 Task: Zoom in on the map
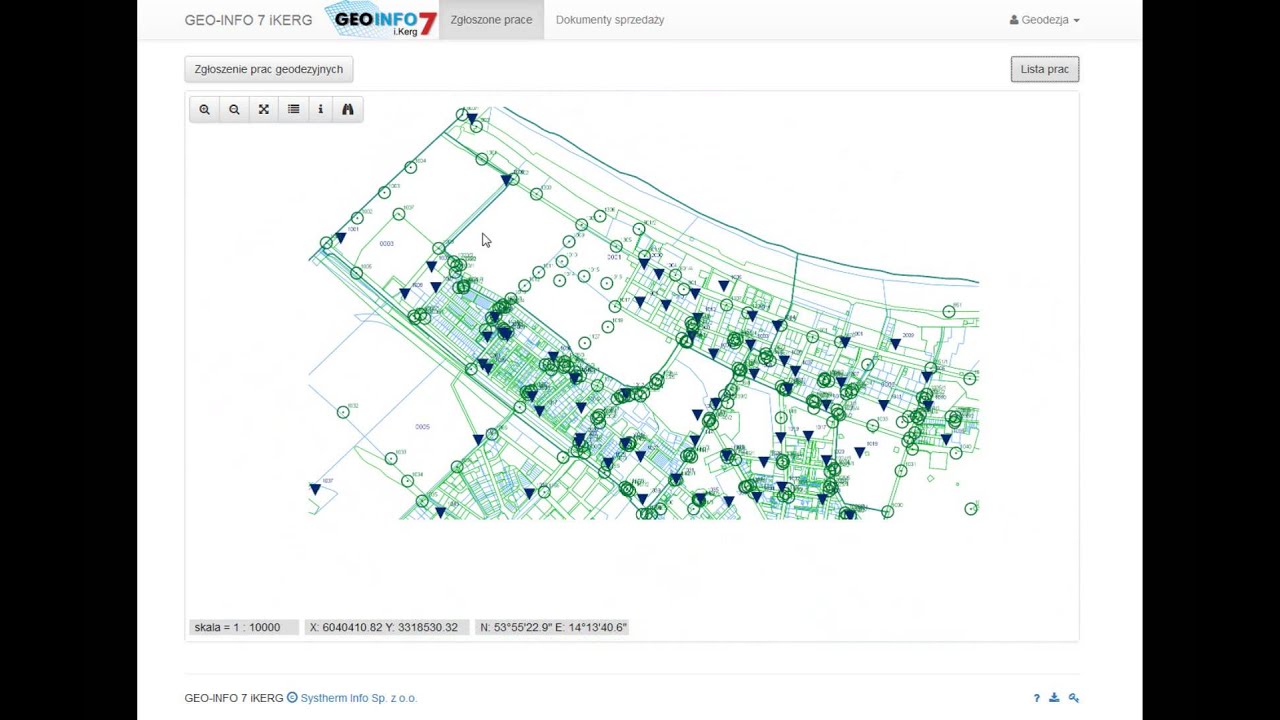[x=204, y=109]
